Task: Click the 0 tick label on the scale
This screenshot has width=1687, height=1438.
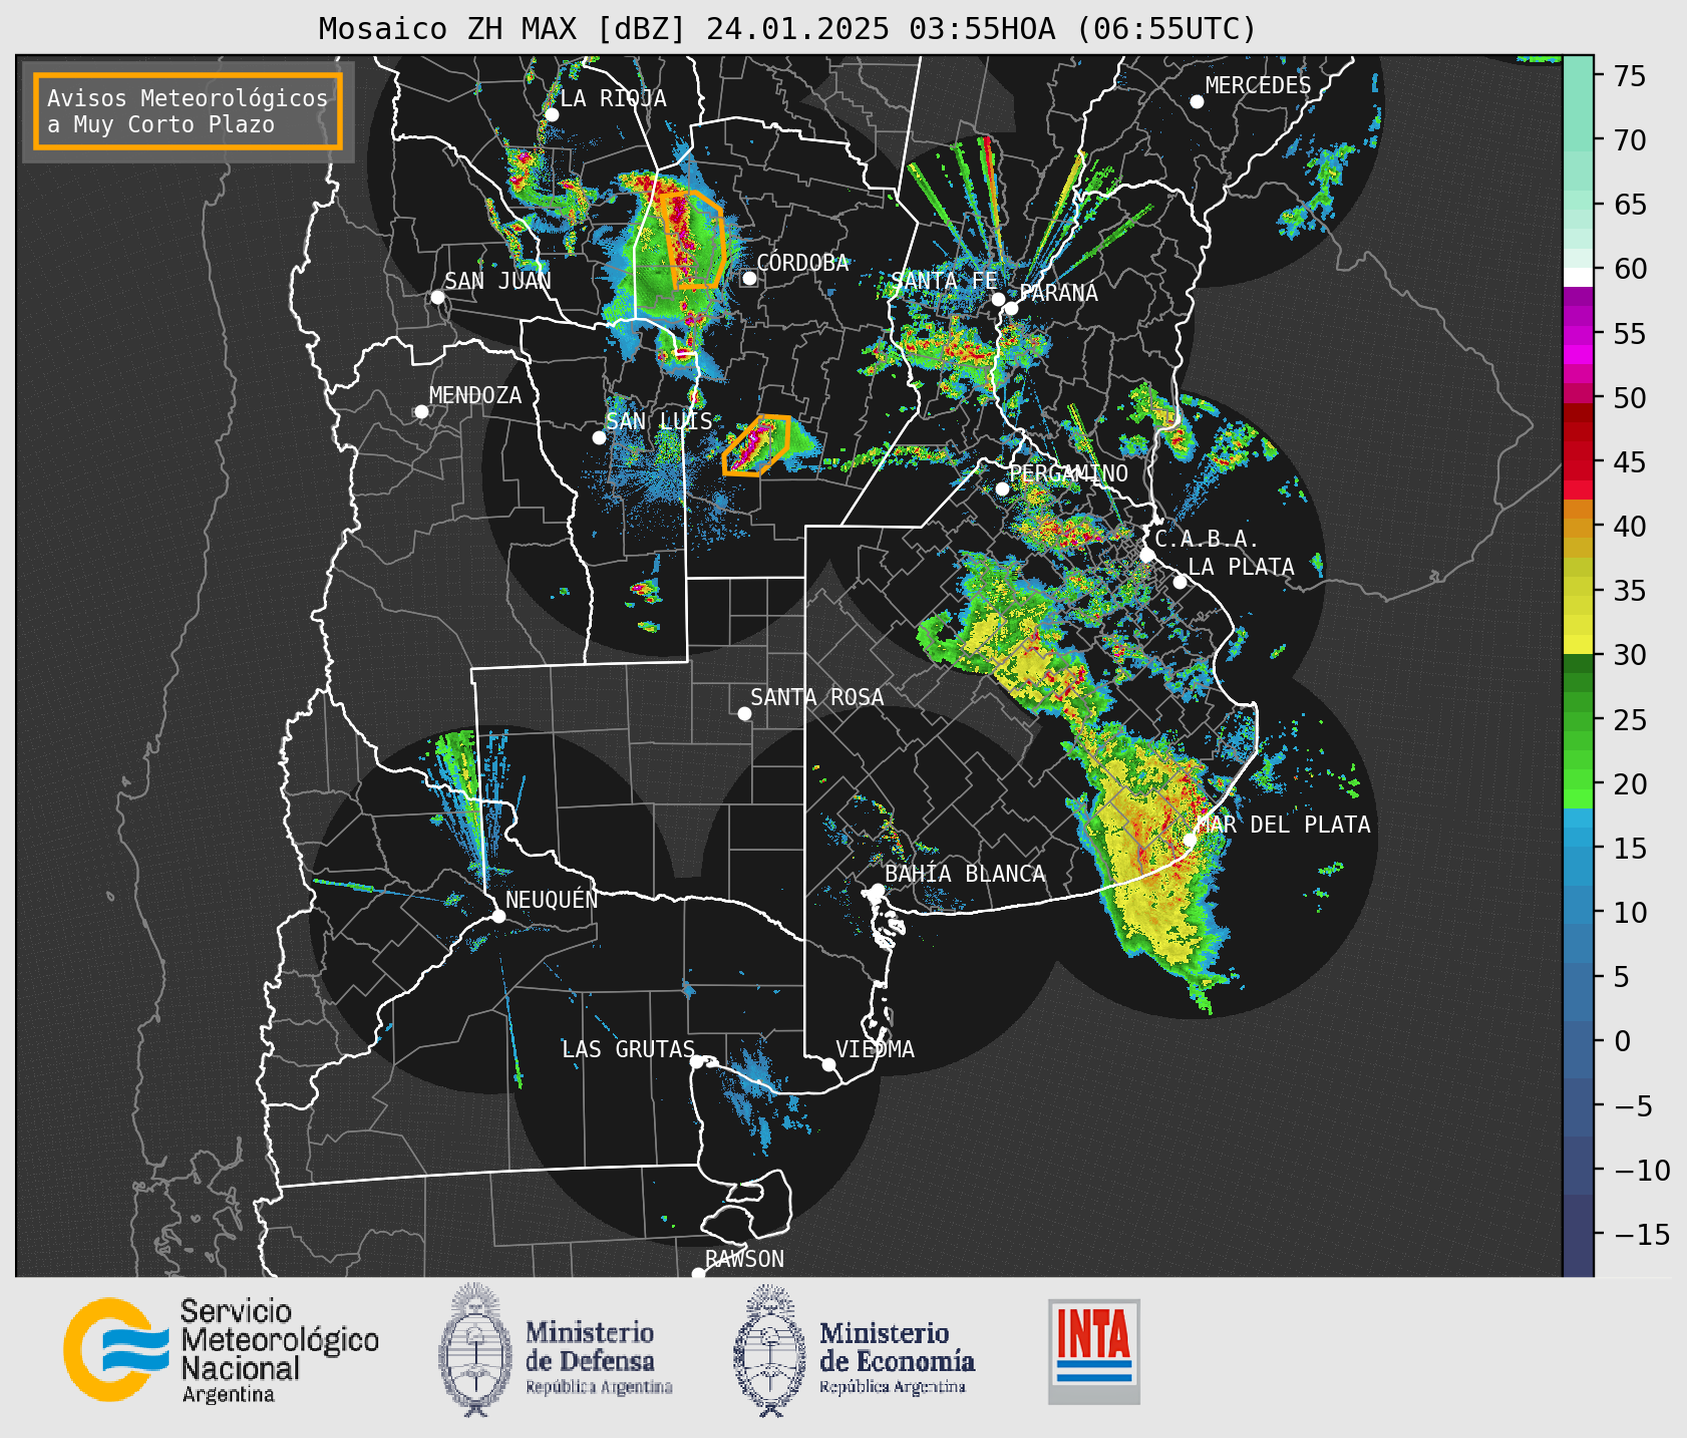Action: (1622, 1041)
